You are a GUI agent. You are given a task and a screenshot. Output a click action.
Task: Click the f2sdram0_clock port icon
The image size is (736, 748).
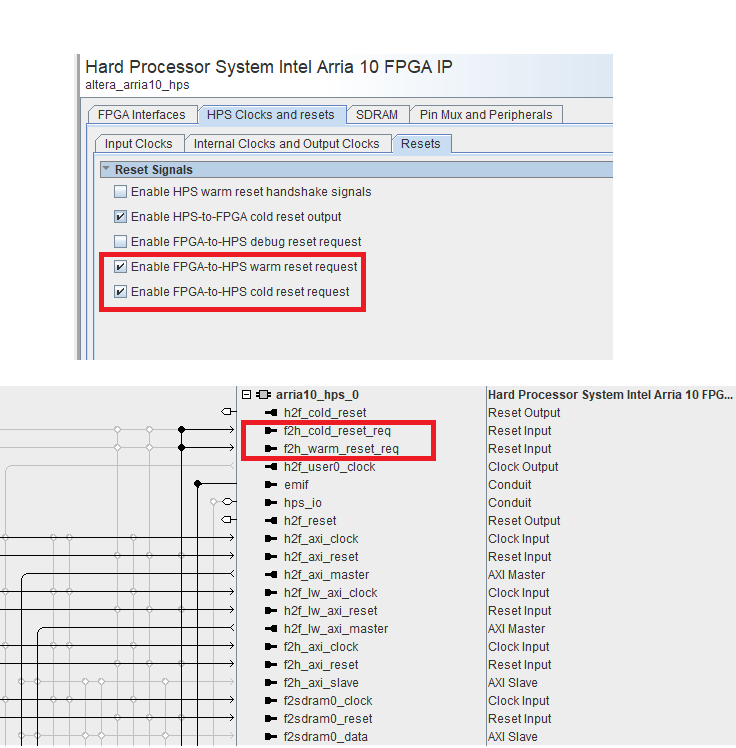click(271, 700)
